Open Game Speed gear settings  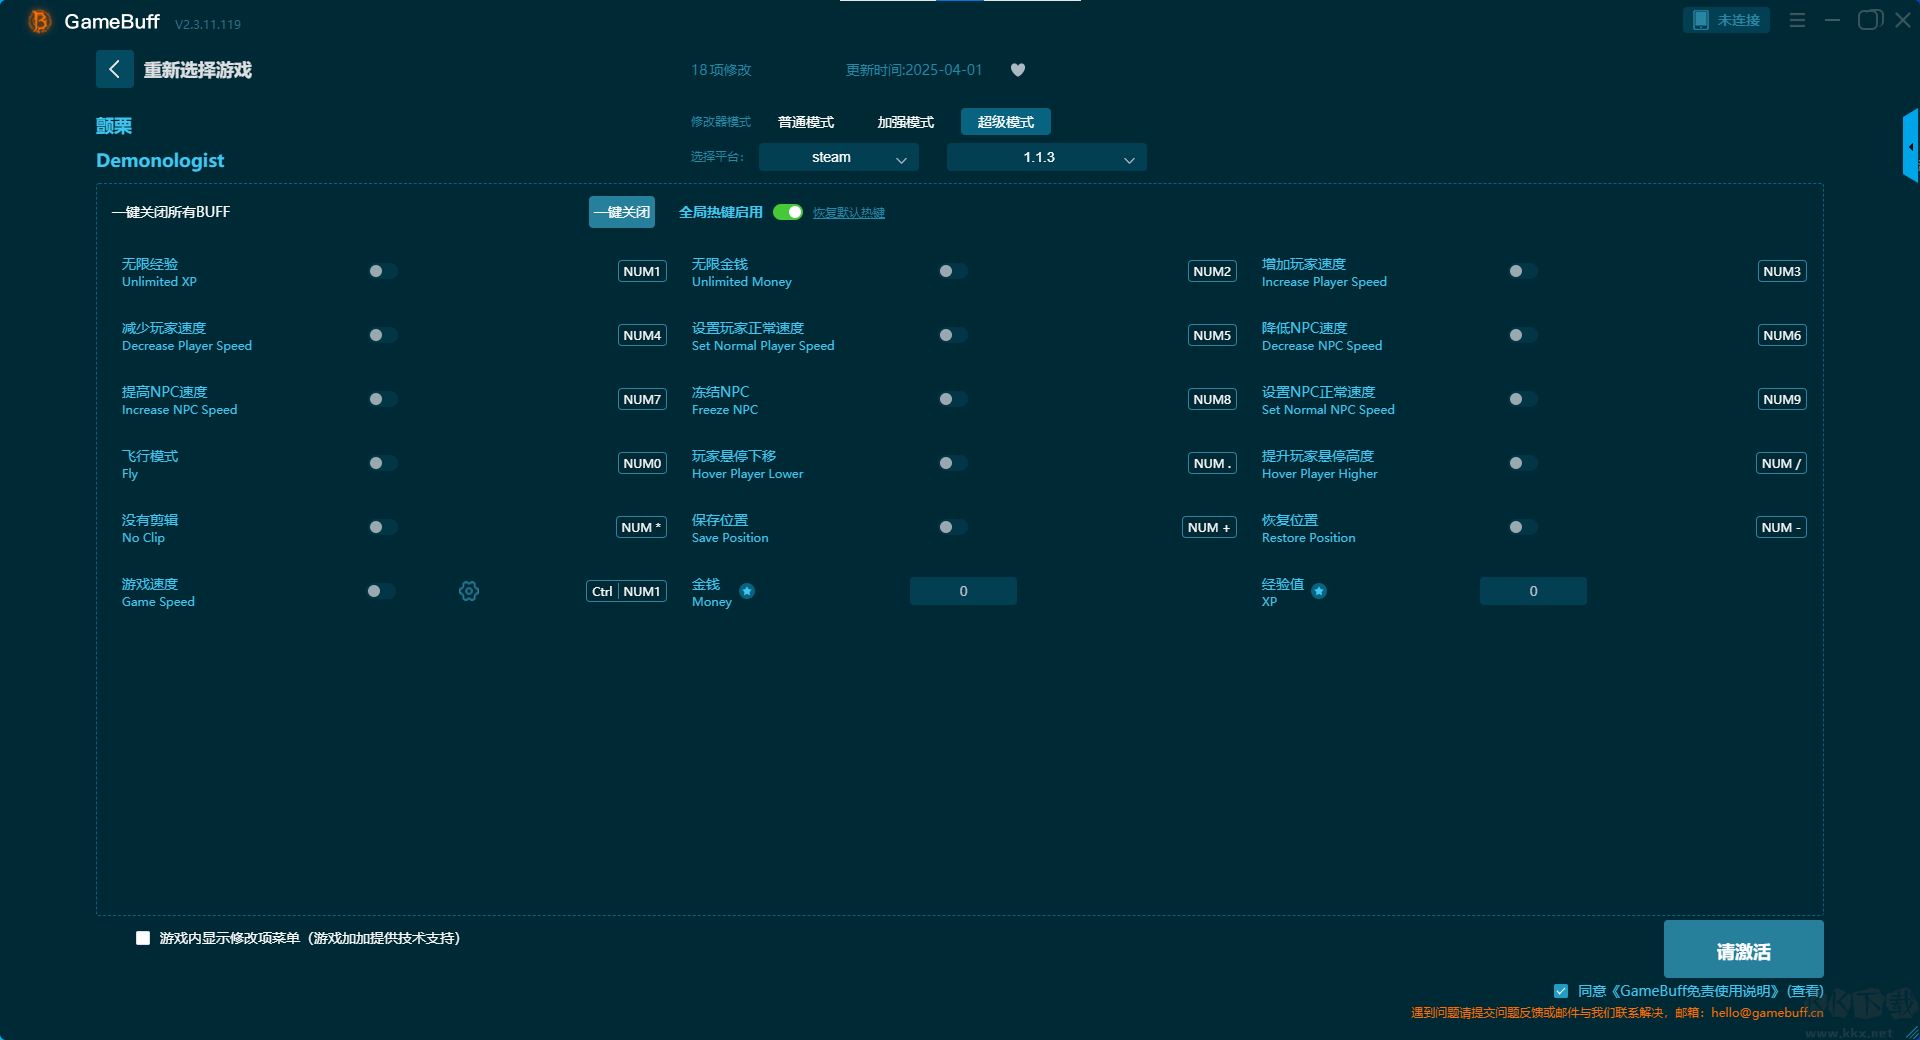tap(469, 591)
